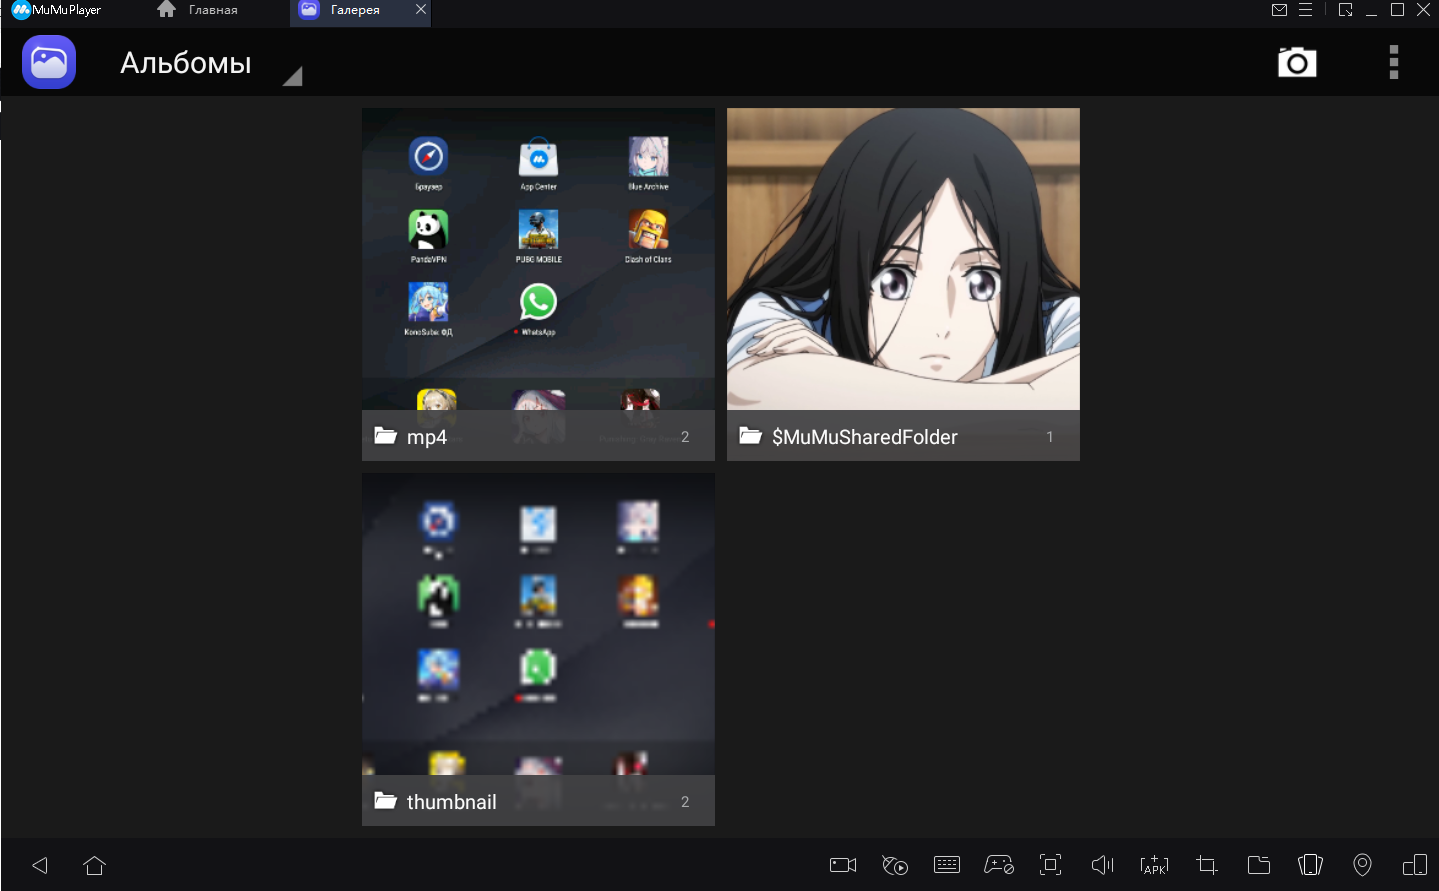Expand the Альбомы view dropdown
Image resolution: width=1439 pixels, height=891 pixels.
click(x=292, y=76)
